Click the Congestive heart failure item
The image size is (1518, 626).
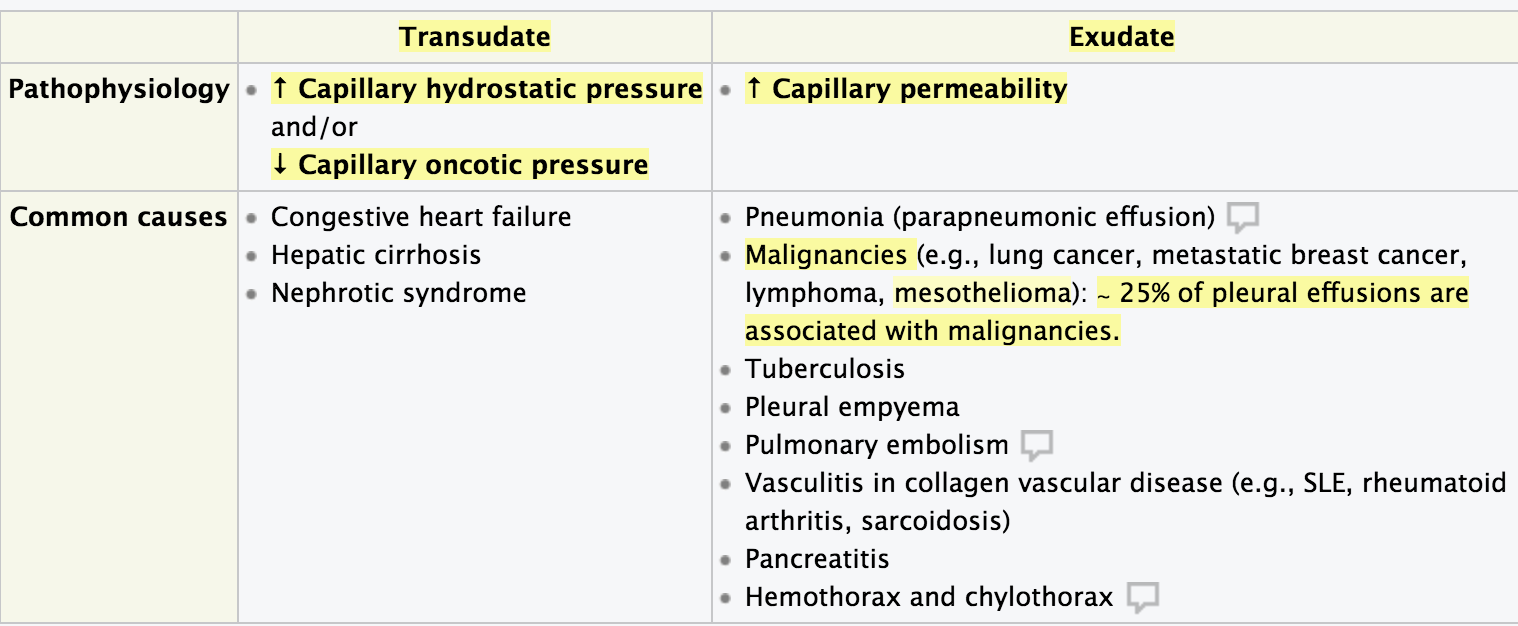(421, 217)
